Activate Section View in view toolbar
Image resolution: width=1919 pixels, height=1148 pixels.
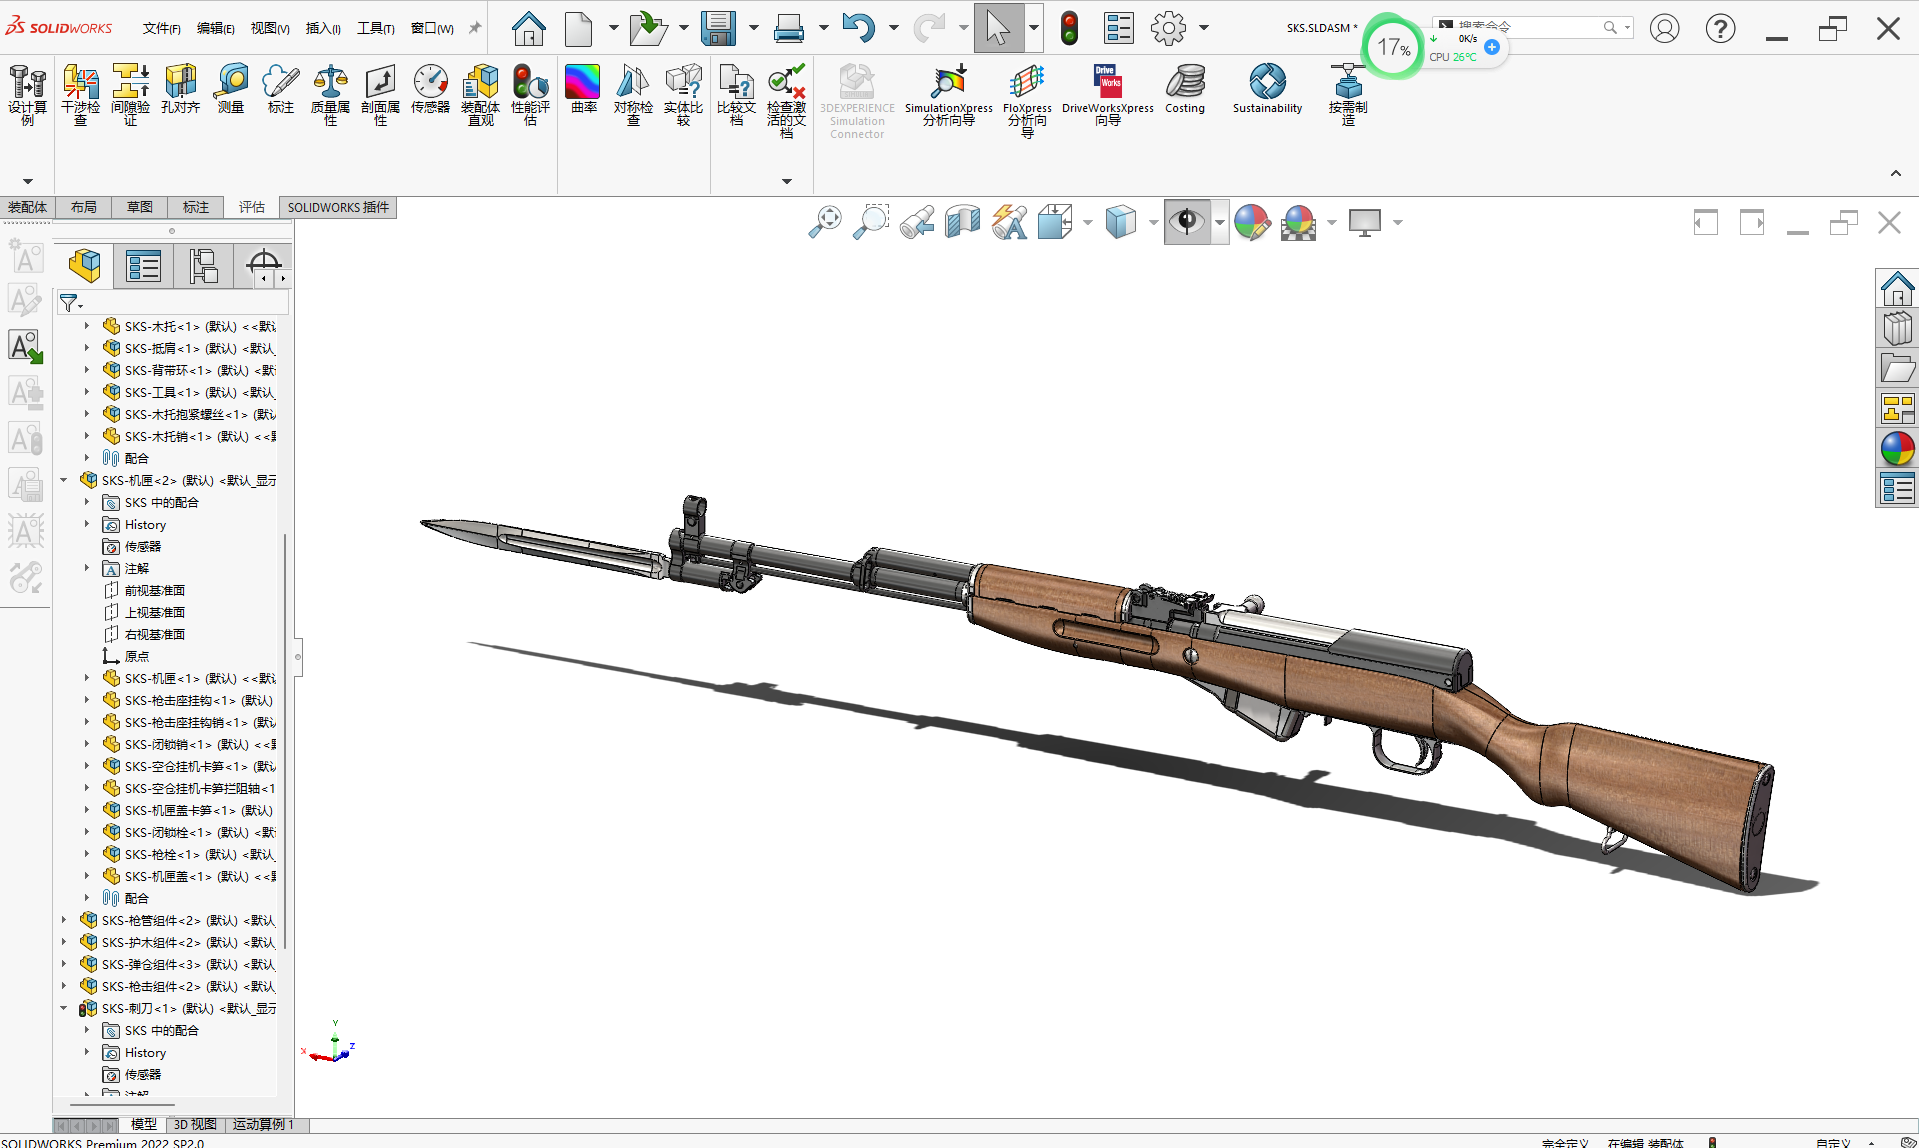963,222
